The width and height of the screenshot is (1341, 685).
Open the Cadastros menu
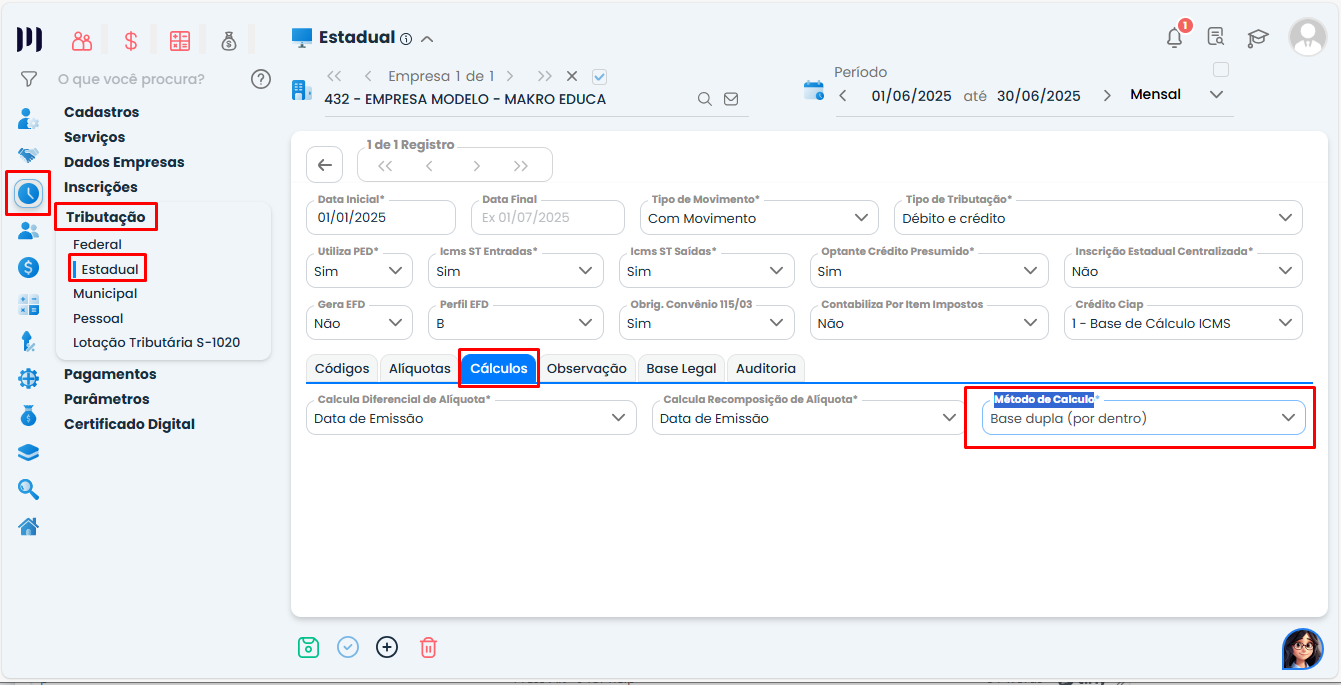click(102, 112)
